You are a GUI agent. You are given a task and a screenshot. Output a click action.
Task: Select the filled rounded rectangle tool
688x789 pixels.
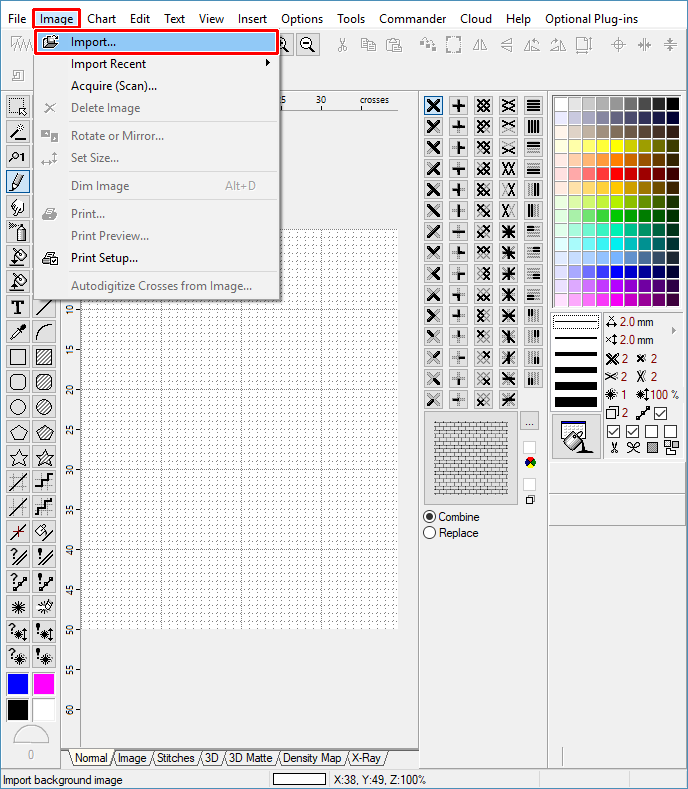click(44, 382)
